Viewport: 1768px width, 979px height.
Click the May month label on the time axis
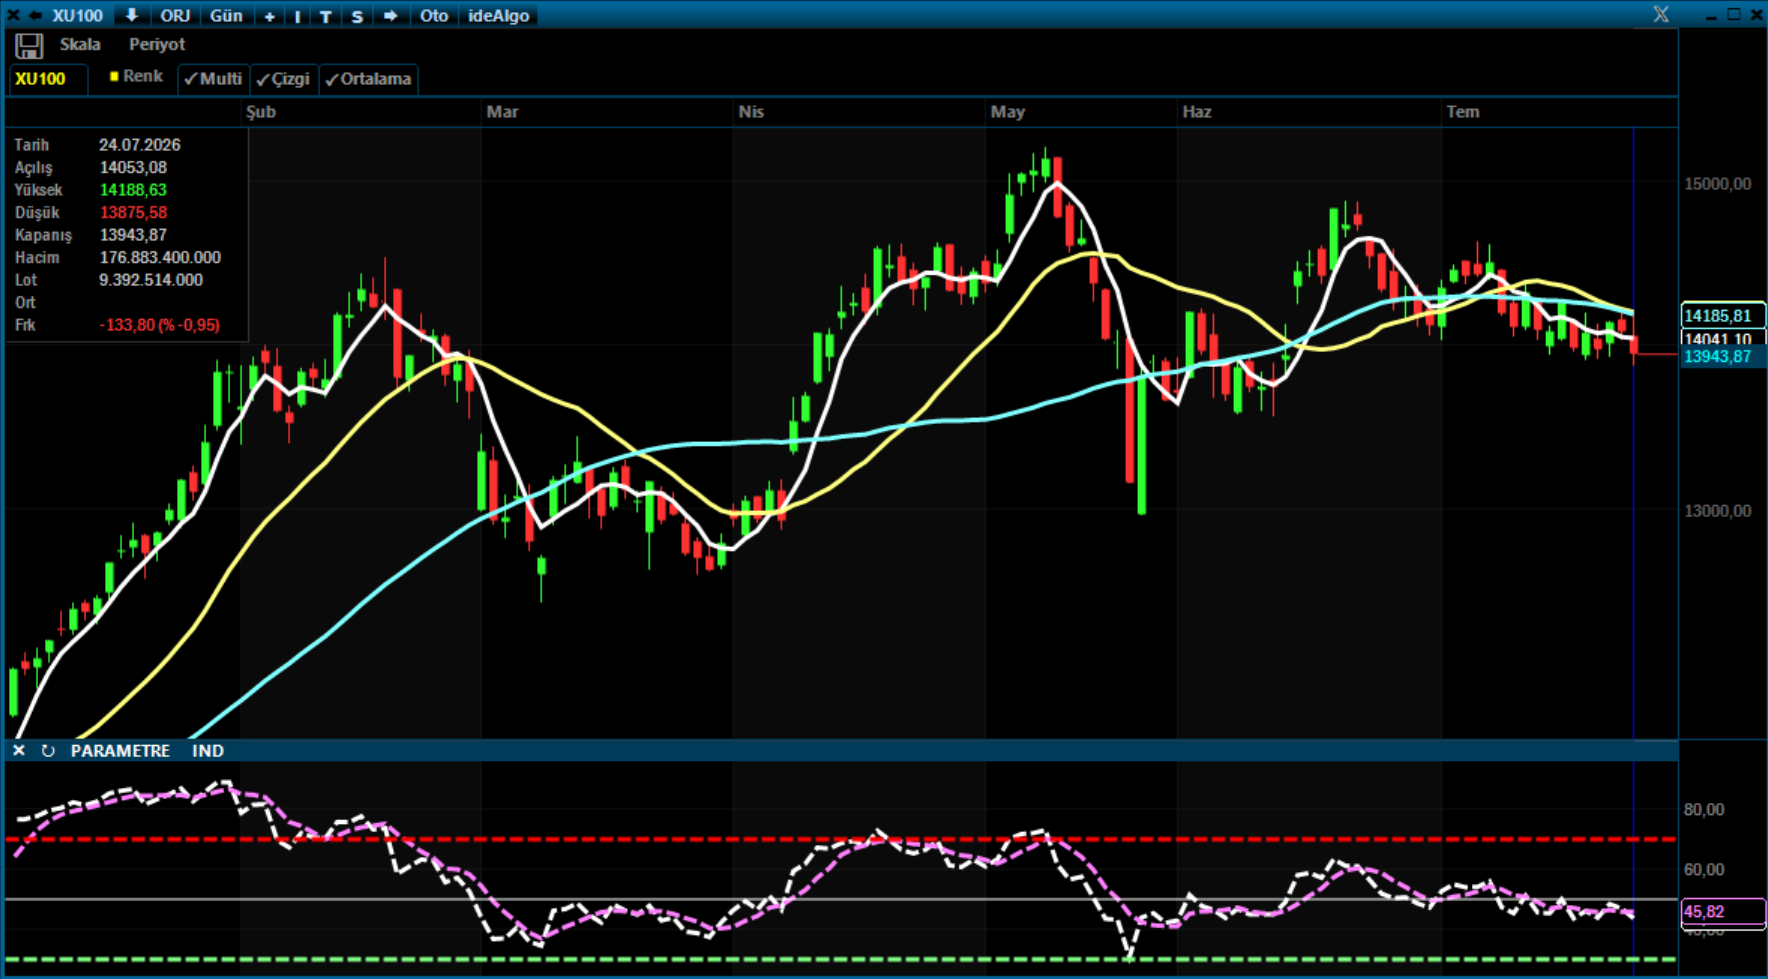[x=1008, y=112]
